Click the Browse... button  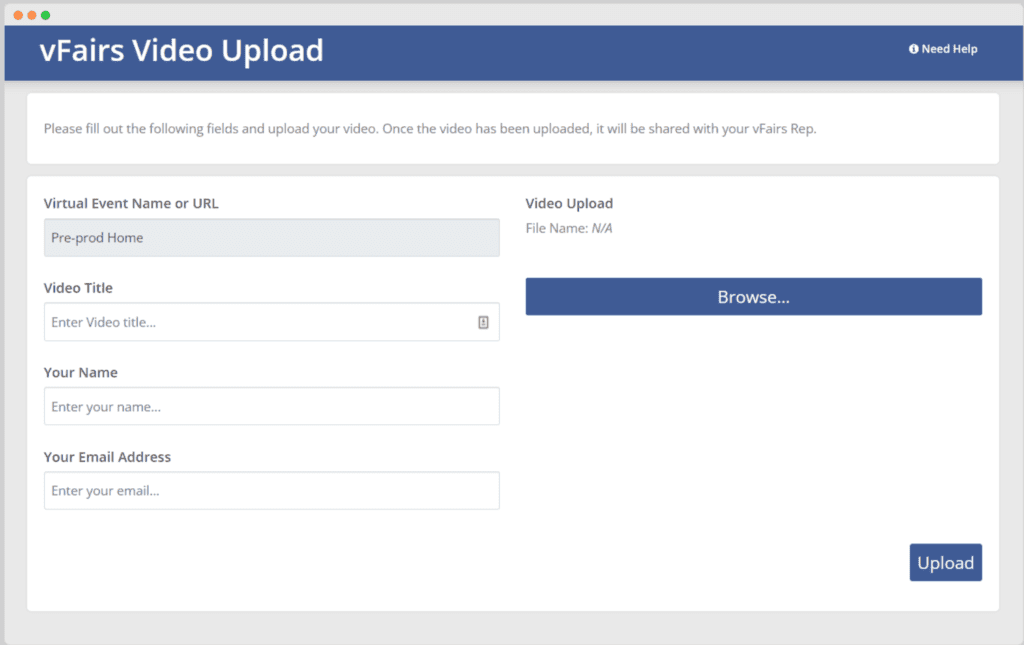[754, 296]
